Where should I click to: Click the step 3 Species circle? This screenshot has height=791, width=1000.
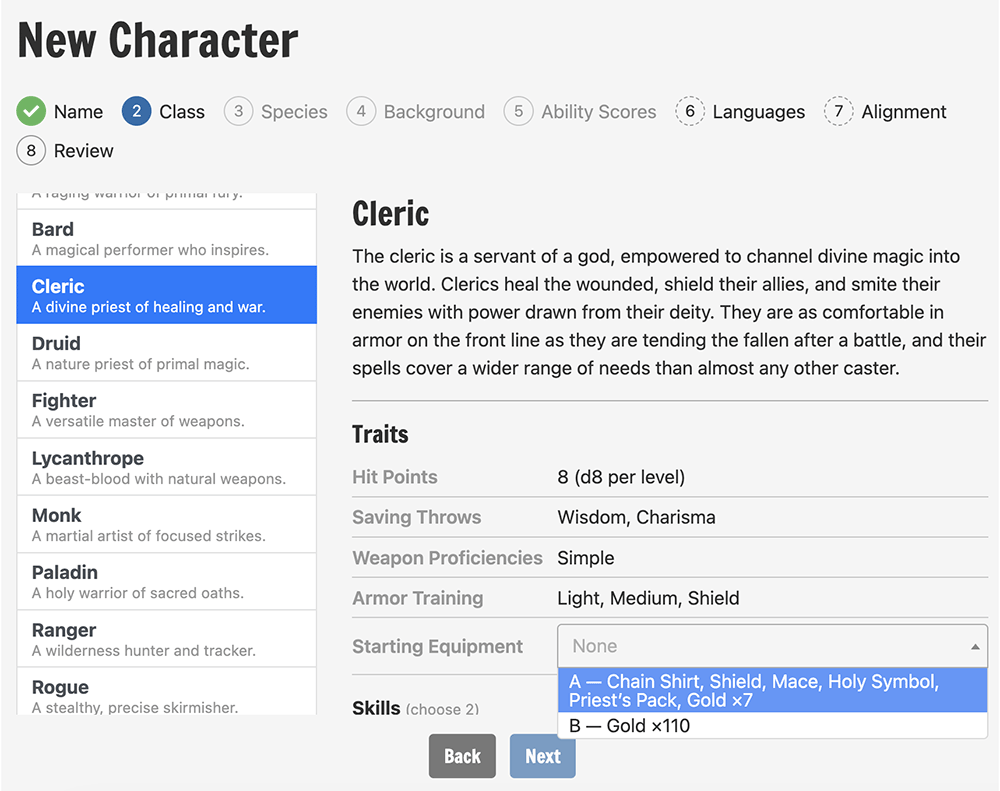[x=239, y=112]
